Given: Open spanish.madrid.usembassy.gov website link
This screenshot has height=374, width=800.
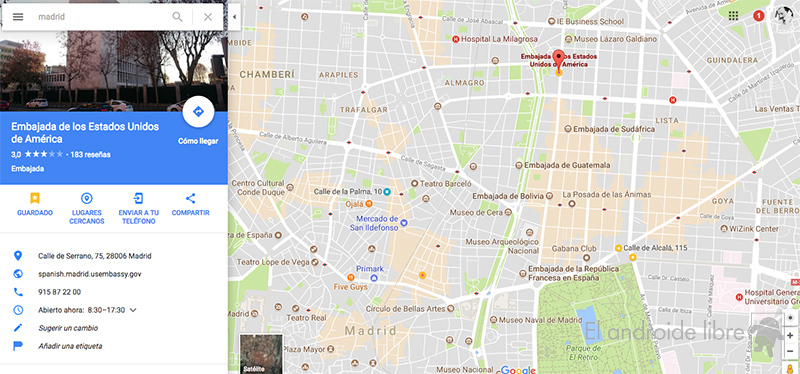Looking at the screenshot, I should [89, 274].
